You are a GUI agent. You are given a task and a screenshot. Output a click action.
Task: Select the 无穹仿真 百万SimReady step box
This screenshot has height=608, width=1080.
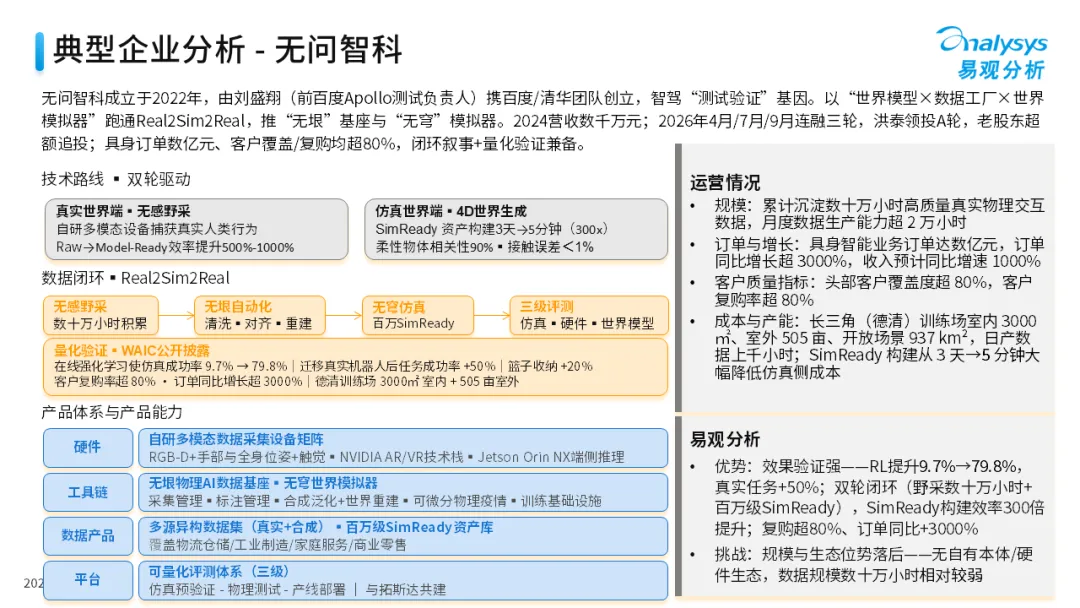tap(418, 315)
